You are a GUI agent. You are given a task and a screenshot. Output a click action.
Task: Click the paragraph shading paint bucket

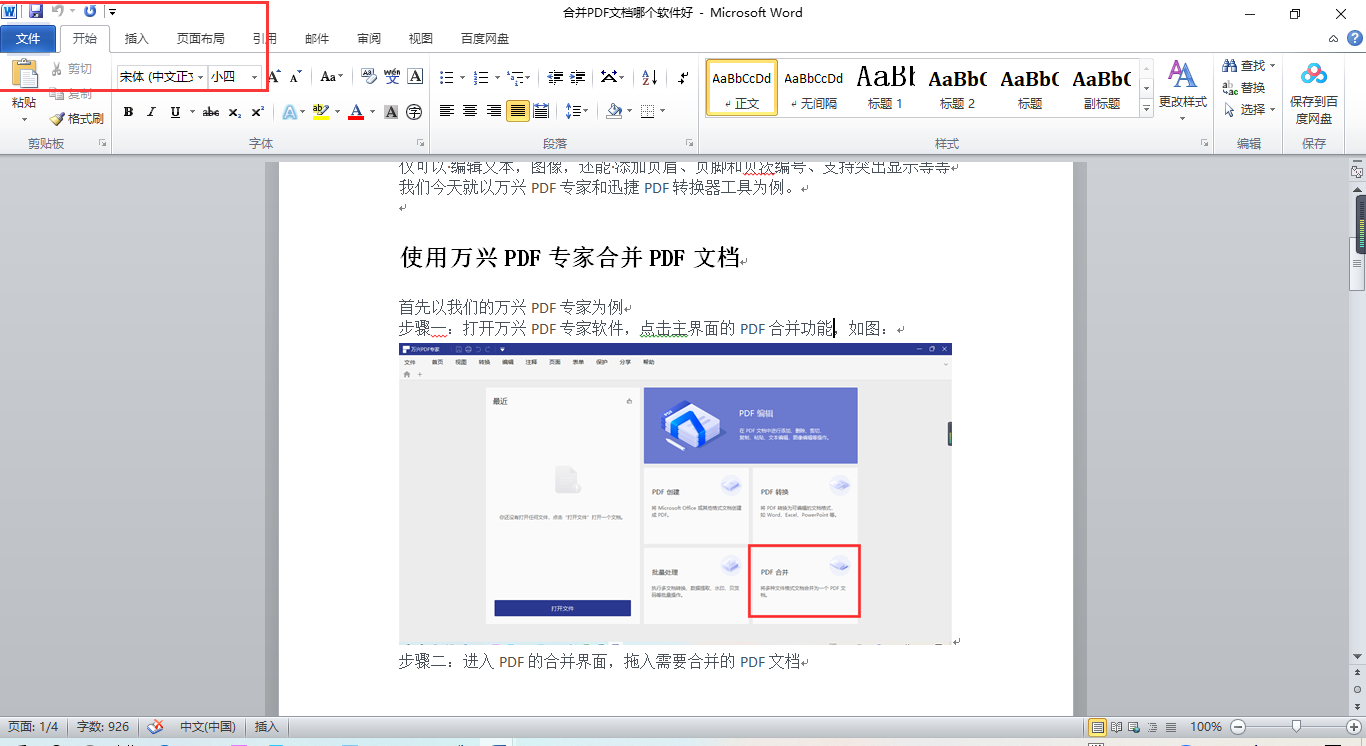614,111
